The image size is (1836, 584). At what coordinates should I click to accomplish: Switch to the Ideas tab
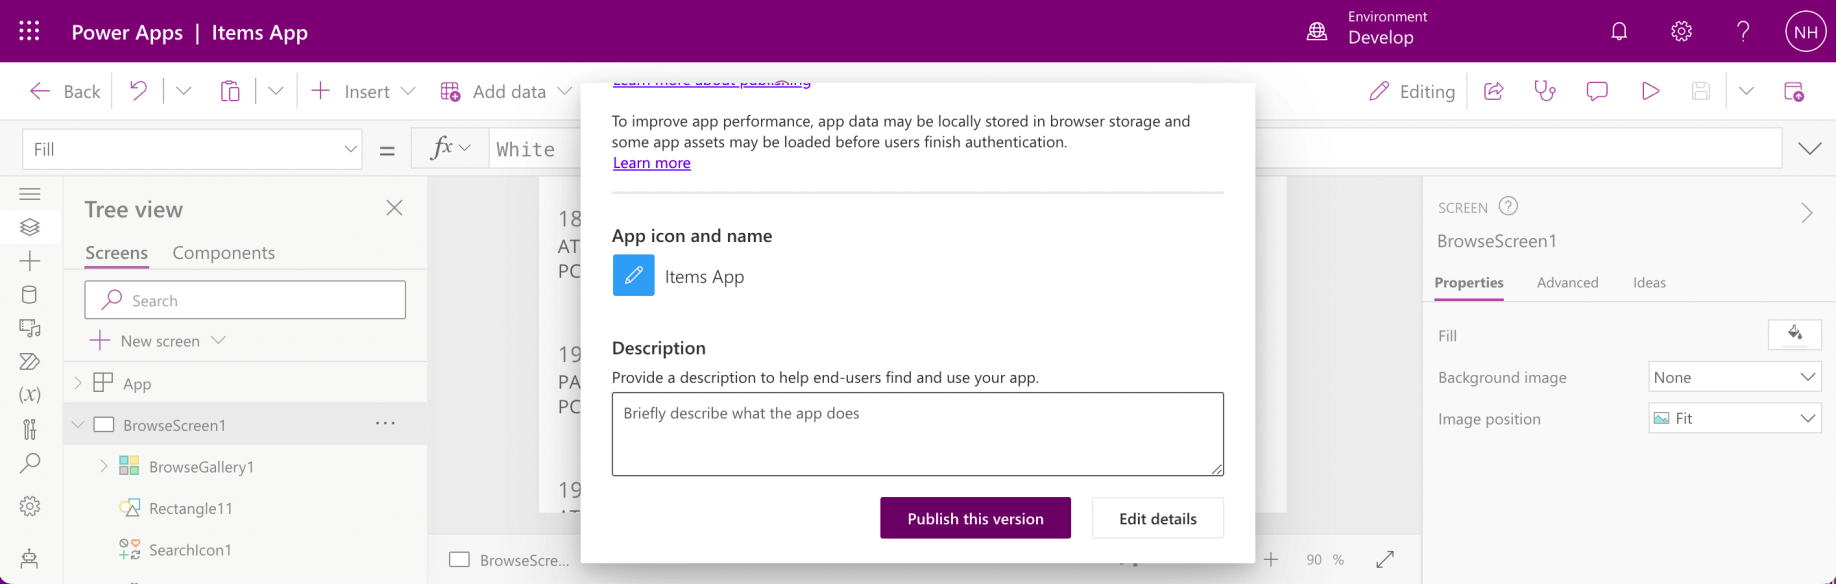[1649, 283]
